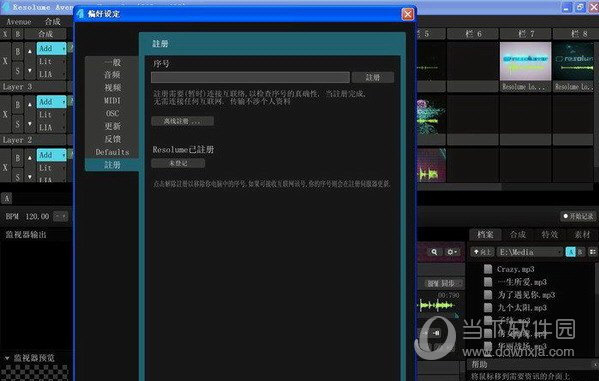Select the OSC preferences tab

pyautogui.click(x=112, y=113)
